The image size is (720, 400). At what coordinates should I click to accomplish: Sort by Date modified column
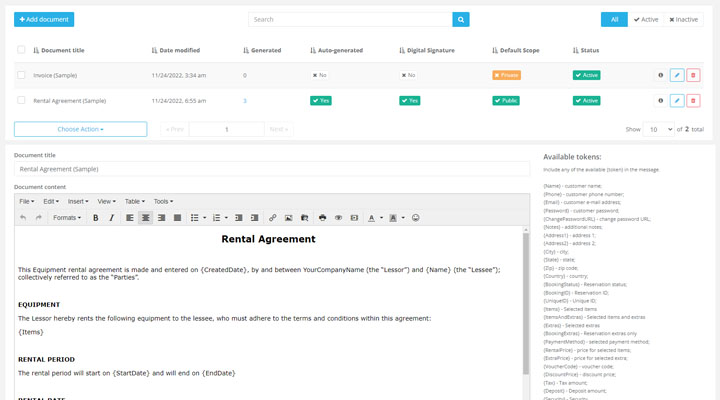click(176, 50)
